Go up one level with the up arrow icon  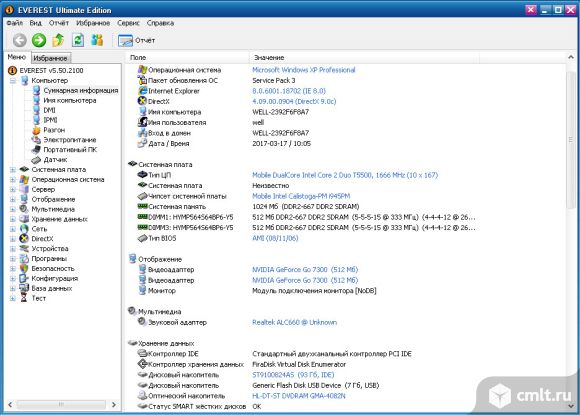58,40
